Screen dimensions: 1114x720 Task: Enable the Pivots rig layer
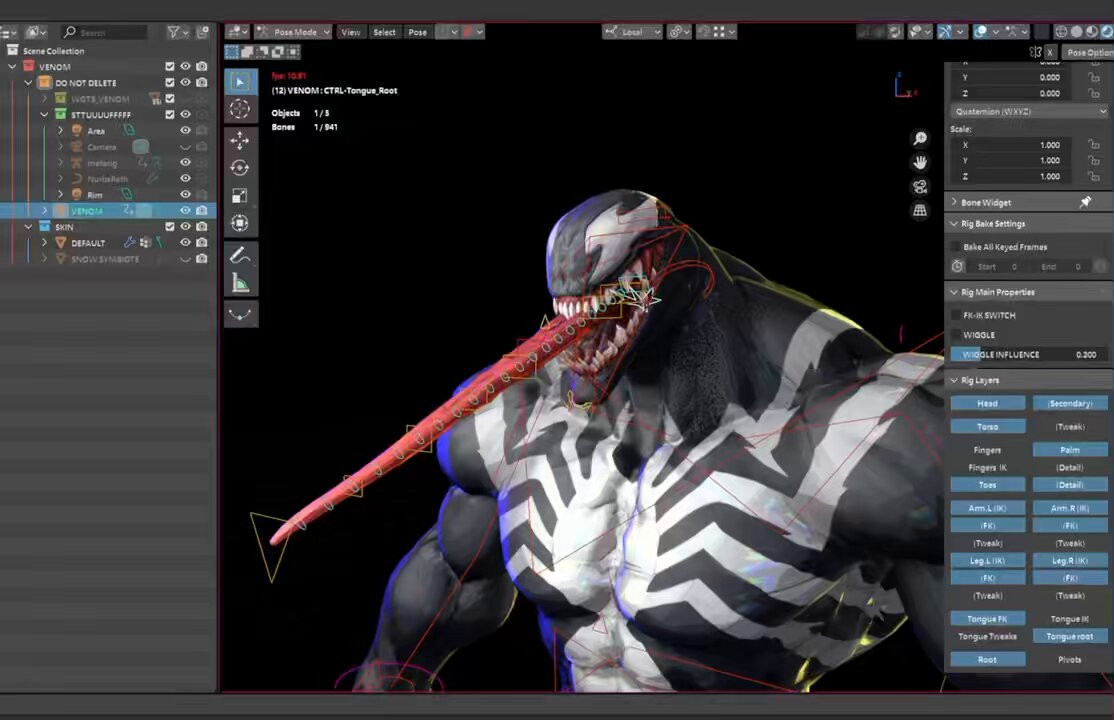point(1070,659)
